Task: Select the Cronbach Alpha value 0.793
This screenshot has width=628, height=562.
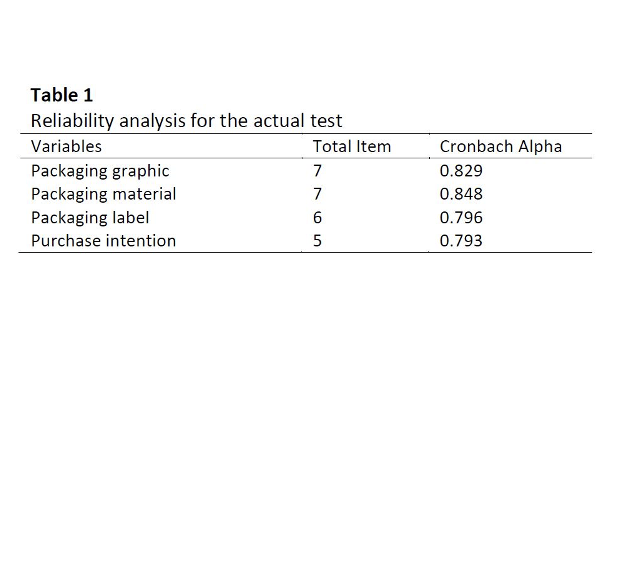Action: click(x=461, y=241)
